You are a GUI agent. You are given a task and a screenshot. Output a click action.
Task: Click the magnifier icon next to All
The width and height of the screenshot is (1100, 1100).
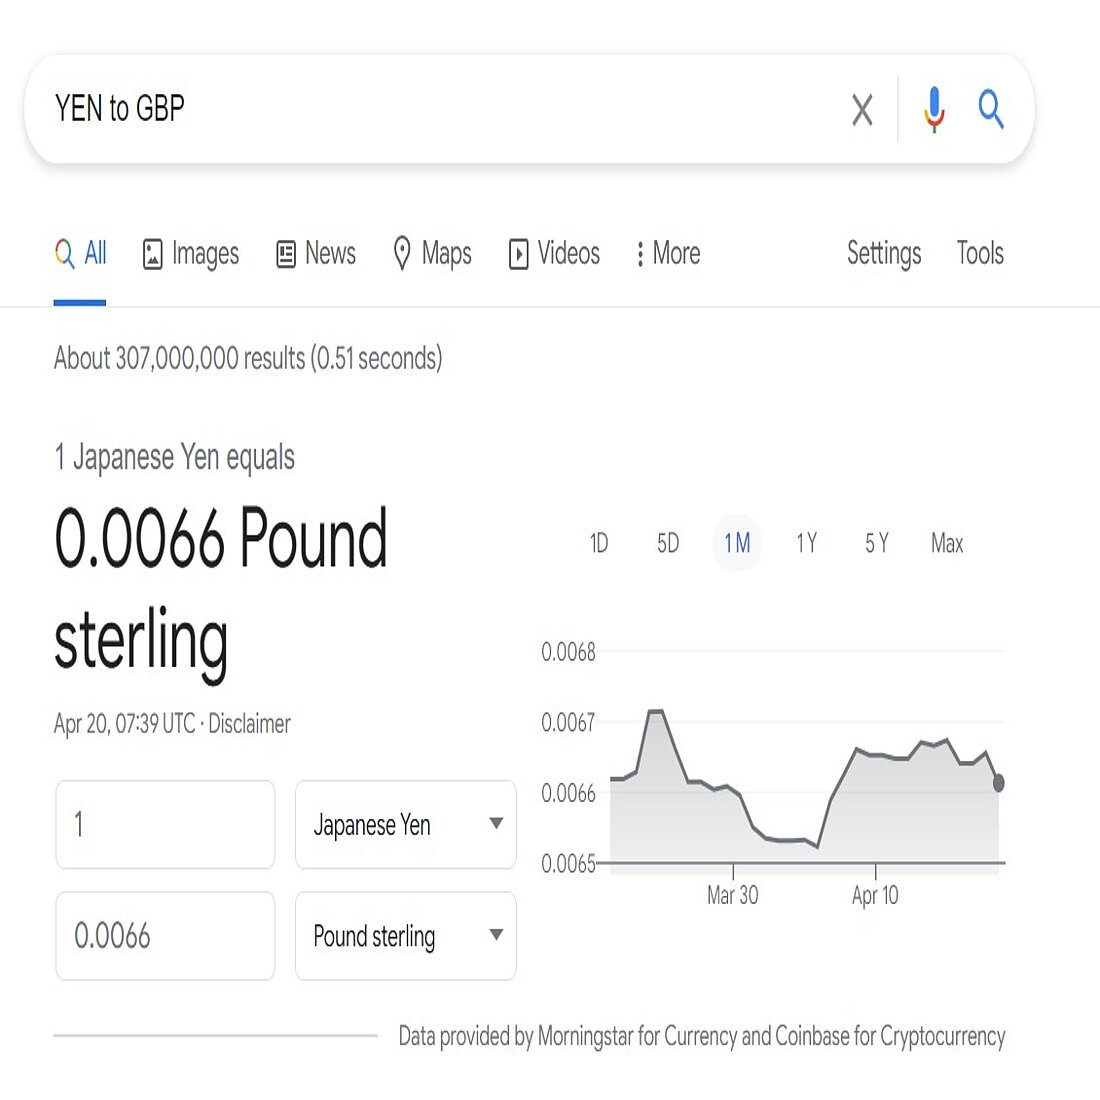pyautogui.click(x=64, y=253)
